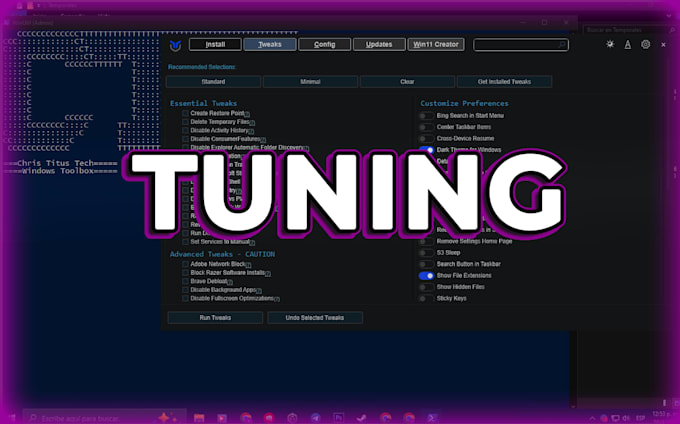Open PowerShell terminal icon in taskbar
Screen dimensions: 680x424
pyautogui.click(x=432, y=418)
